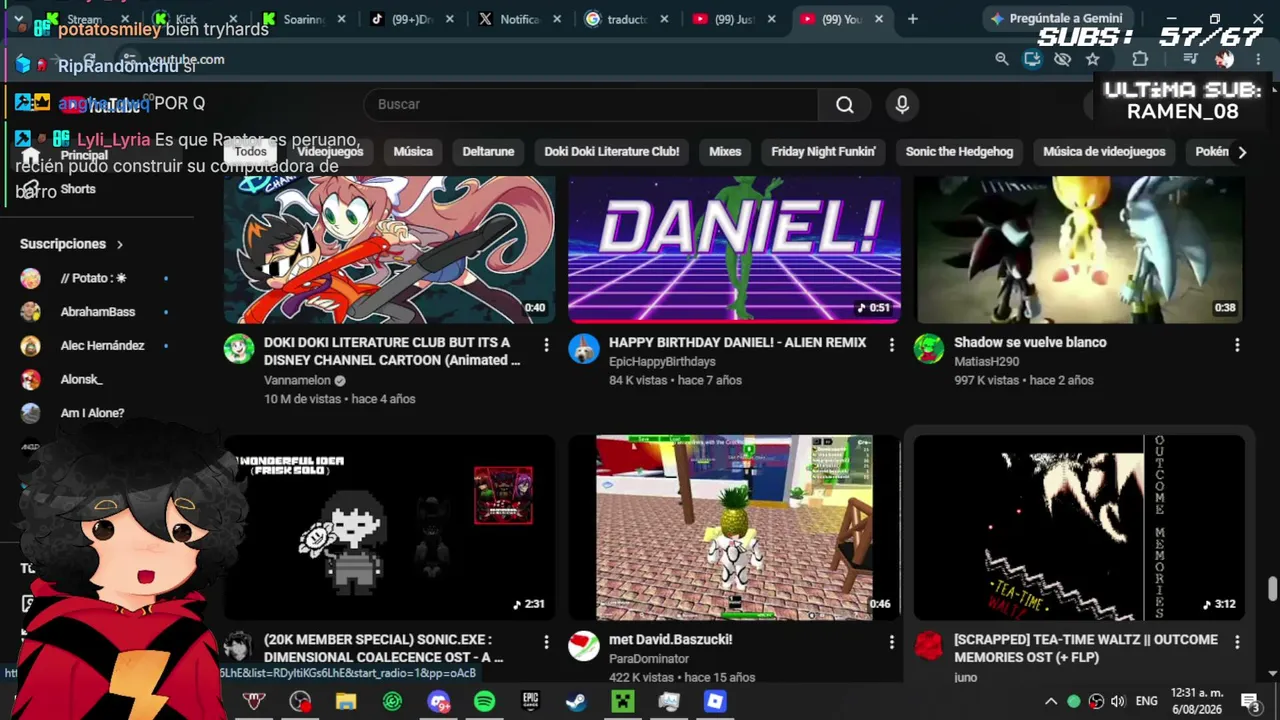1280x720 pixels.
Task: Open Roblox from the taskbar
Action: (x=715, y=702)
